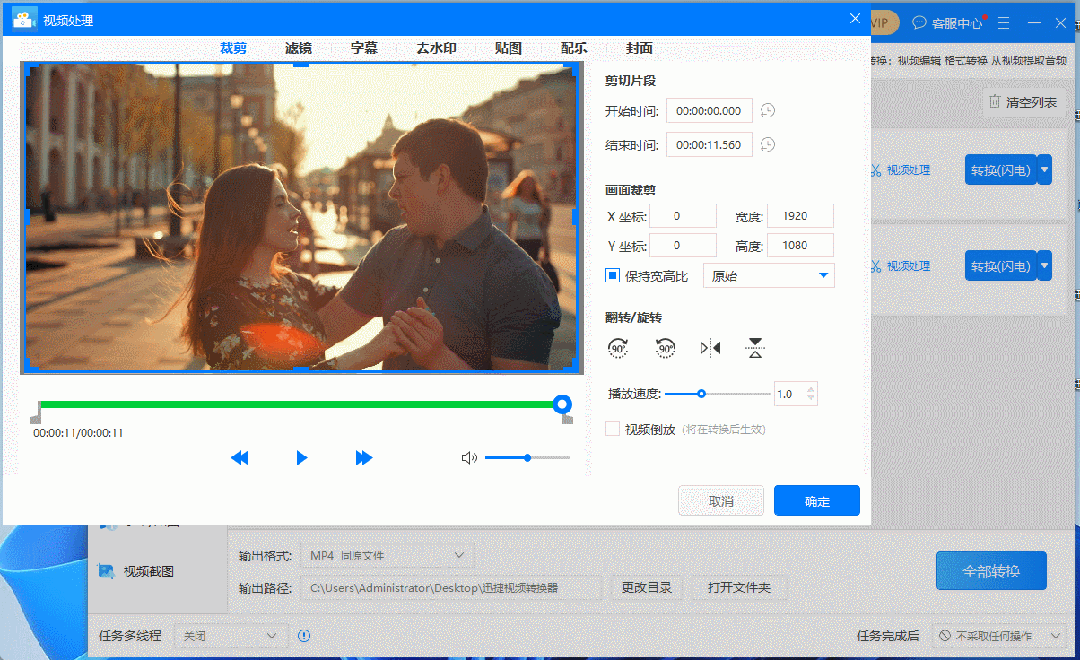Click the first 转换(闪电) button
This screenshot has height=660, width=1080.
pos(1001,170)
